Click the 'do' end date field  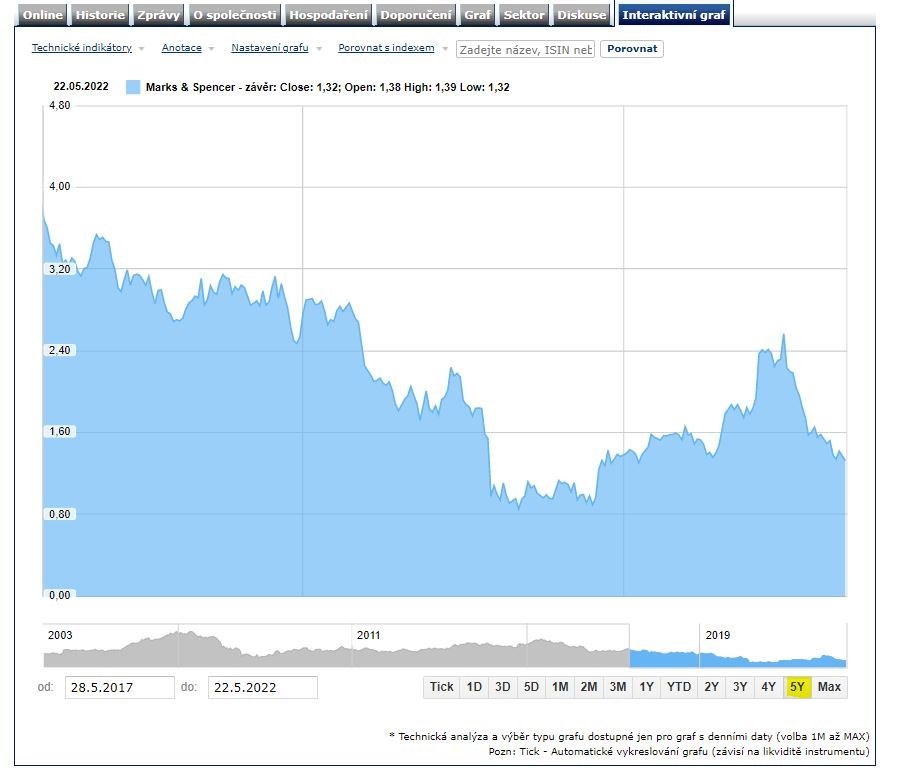[262, 688]
